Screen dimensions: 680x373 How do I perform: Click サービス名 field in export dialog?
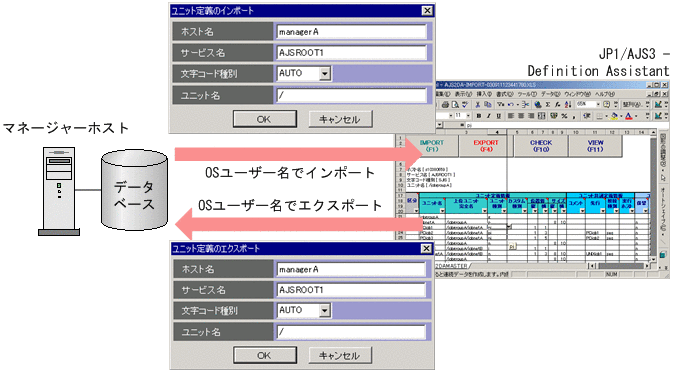tap(351, 290)
